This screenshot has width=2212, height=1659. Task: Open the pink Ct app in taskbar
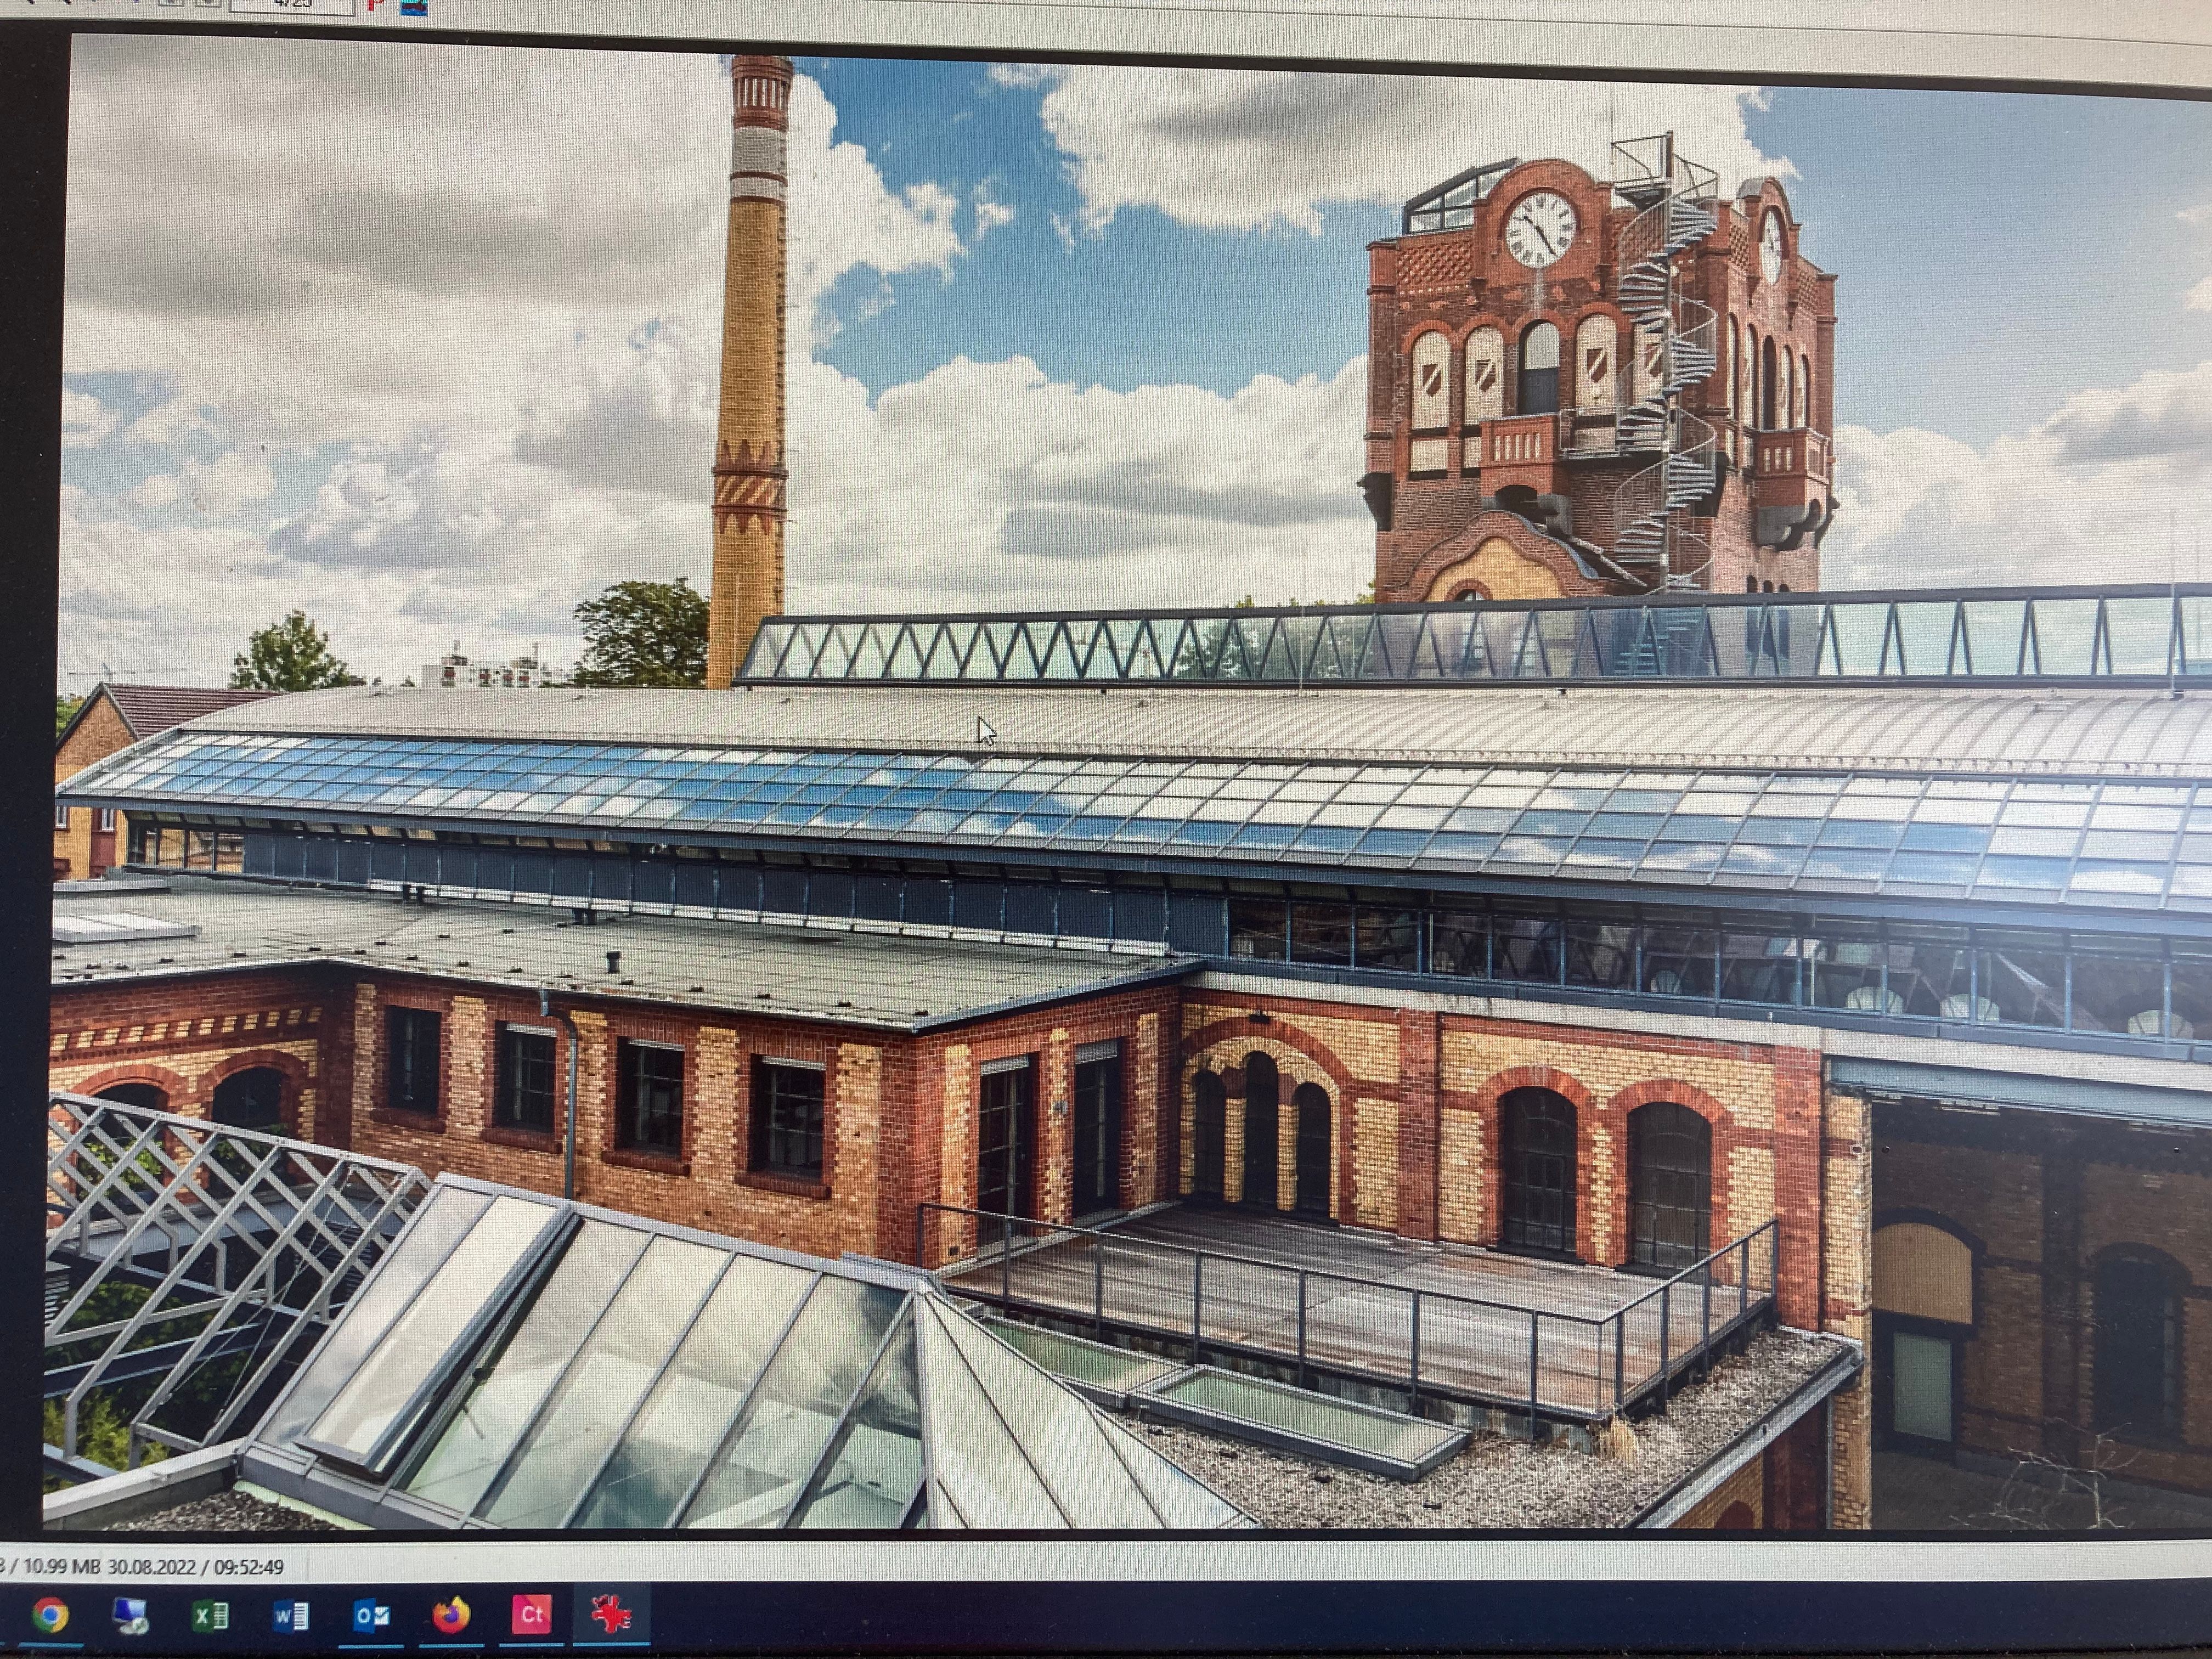[531, 1614]
